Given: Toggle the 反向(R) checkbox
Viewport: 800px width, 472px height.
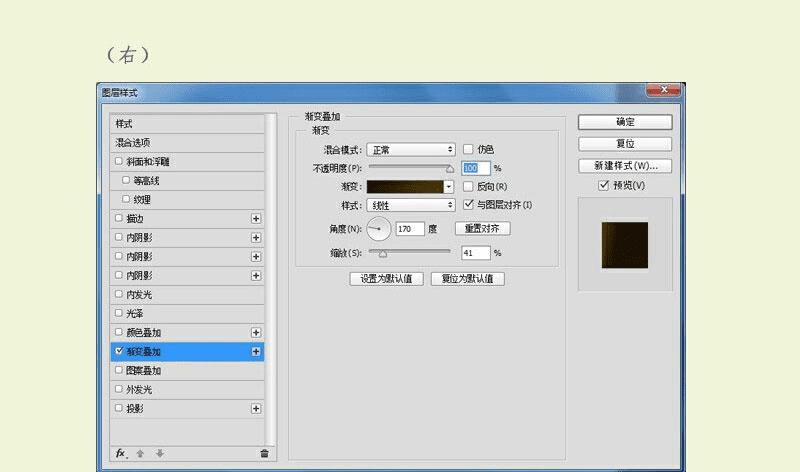Looking at the screenshot, I should pyautogui.click(x=468, y=186).
